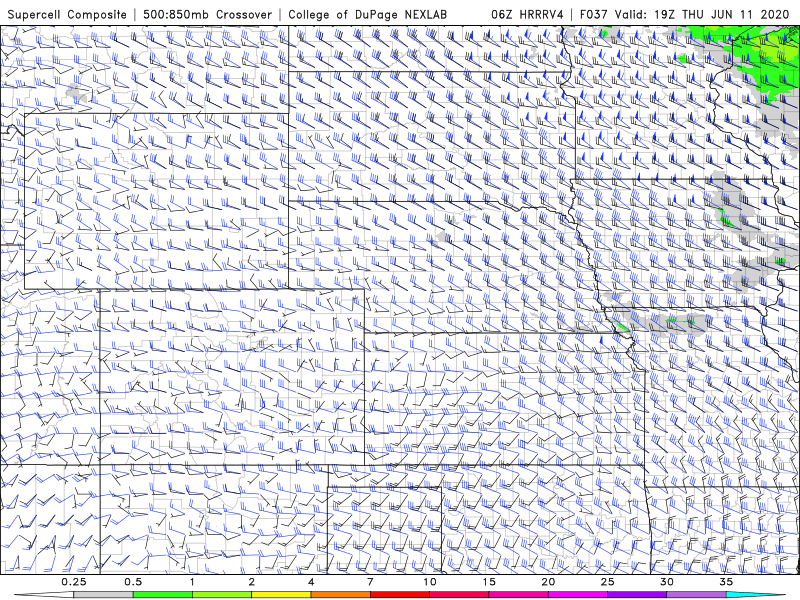Select the legend value 4
Image resolution: width=800 pixels, height=600 pixels.
[x=311, y=582]
